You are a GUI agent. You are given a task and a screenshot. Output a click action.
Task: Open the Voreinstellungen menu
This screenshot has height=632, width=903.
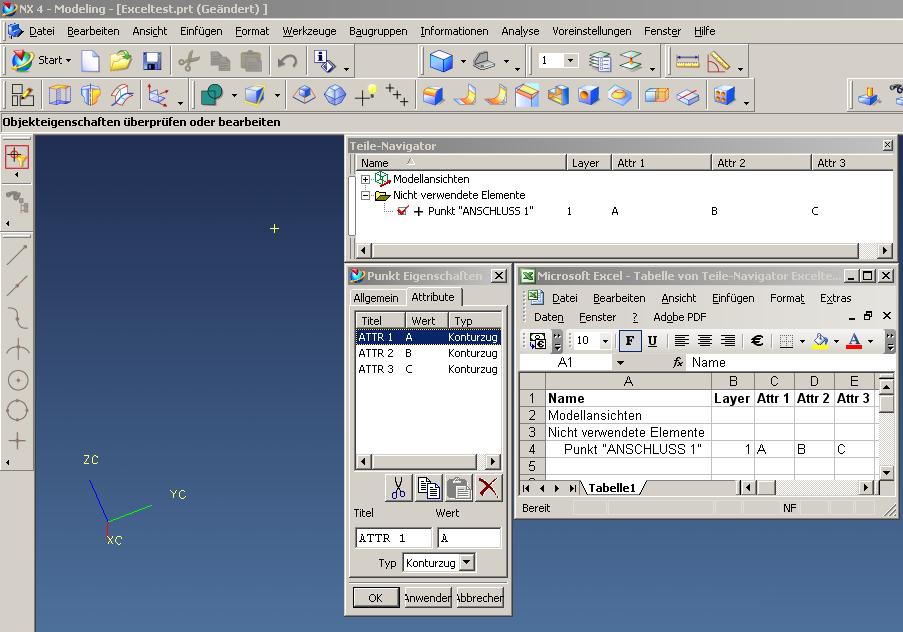pos(591,31)
